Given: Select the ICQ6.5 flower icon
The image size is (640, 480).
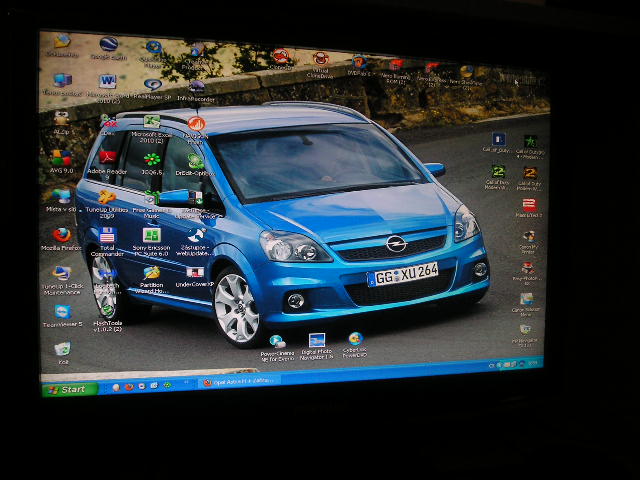Looking at the screenshot, I should 152,160.
